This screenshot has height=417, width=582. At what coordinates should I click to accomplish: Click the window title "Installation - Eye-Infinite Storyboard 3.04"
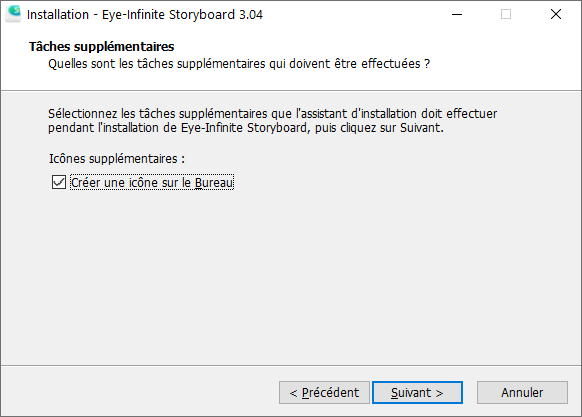click(145, 15)
